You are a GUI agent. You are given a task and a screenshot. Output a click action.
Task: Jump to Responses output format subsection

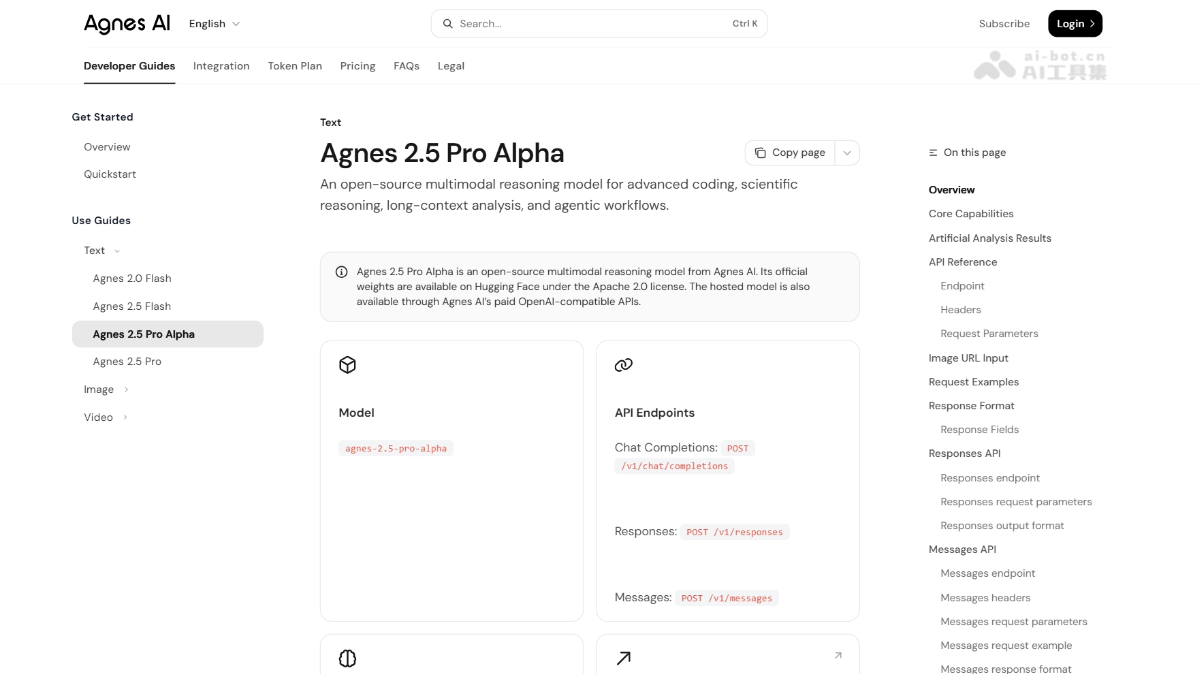coord(1002,526)
